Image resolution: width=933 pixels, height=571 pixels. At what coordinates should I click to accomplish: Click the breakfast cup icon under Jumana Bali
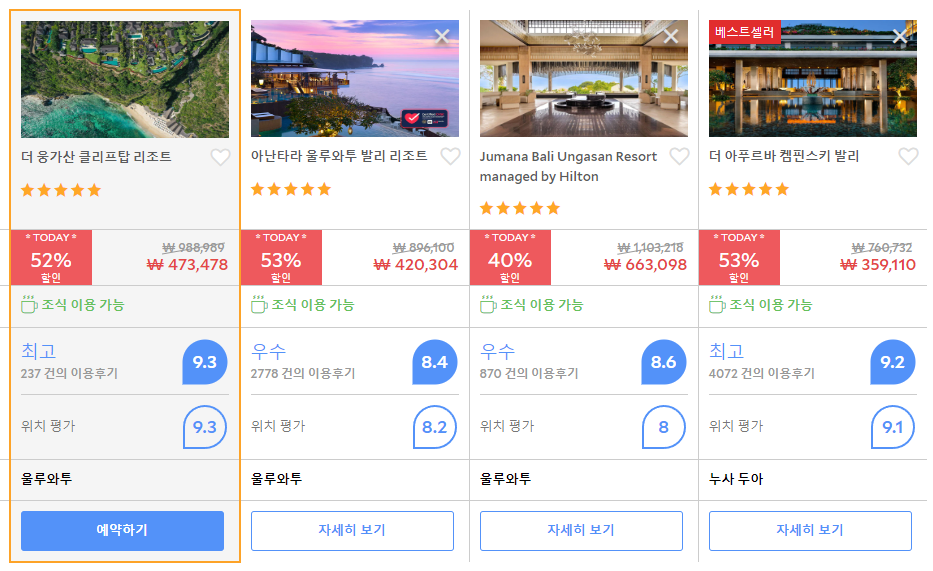489,305
